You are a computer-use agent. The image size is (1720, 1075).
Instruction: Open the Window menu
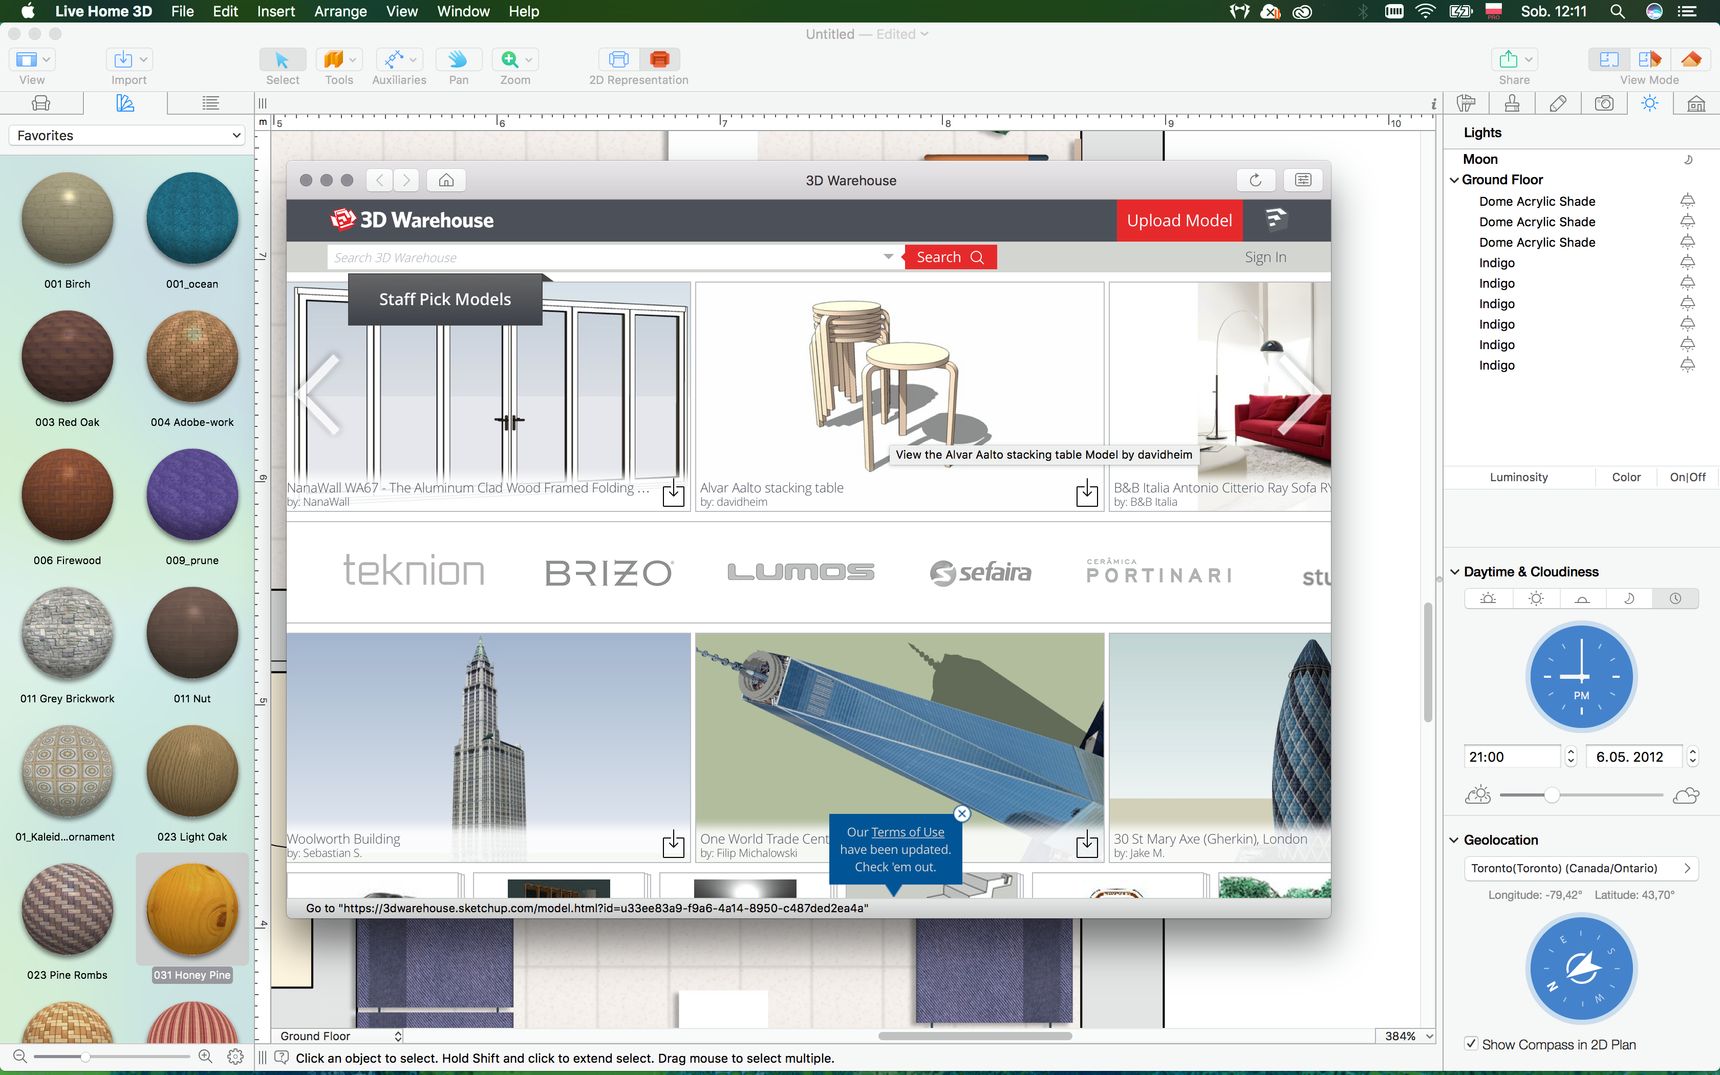463,11
